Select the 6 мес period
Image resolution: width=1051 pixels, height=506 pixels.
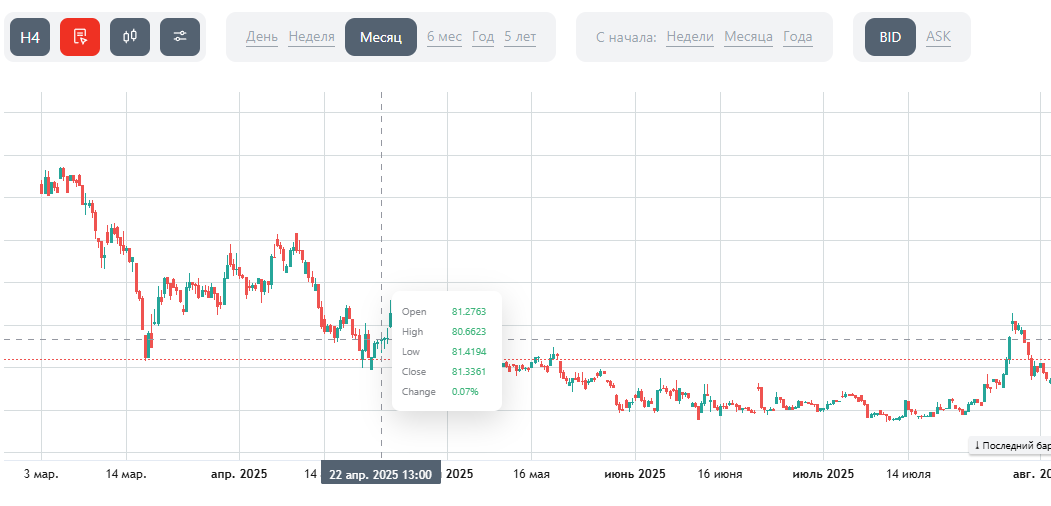[444, 37]
